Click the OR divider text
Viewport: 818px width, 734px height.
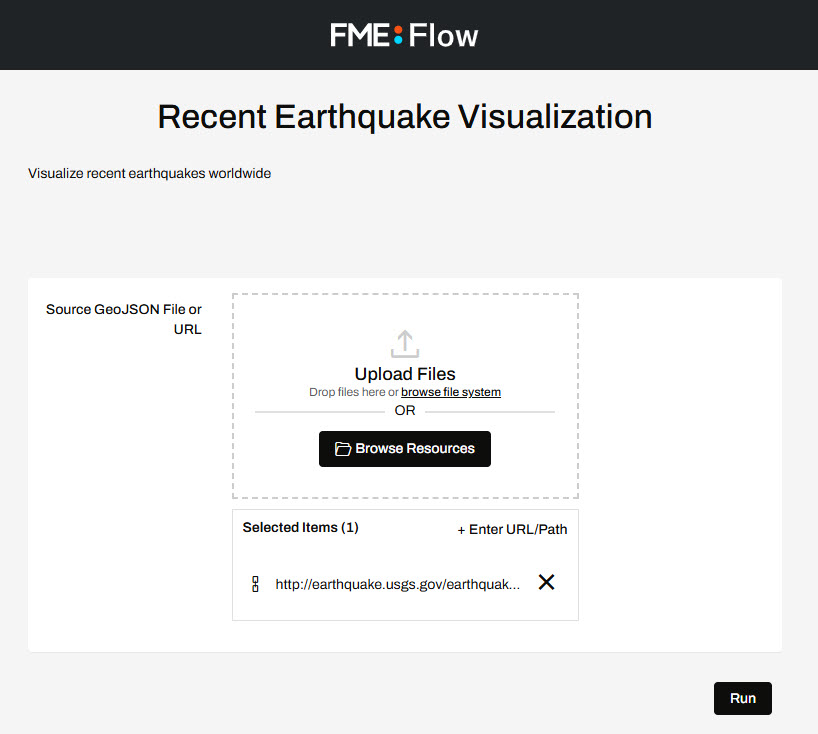point(404,410)
